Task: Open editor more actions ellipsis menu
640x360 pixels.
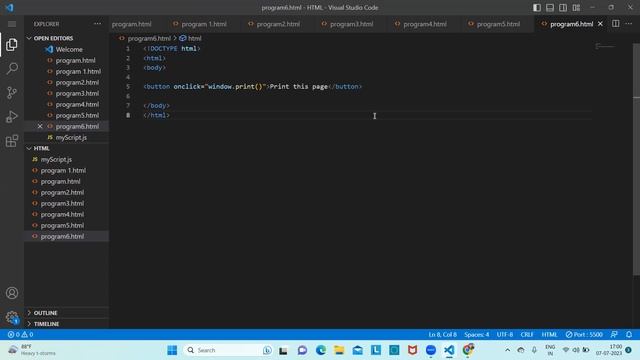Action: [629, 24]
